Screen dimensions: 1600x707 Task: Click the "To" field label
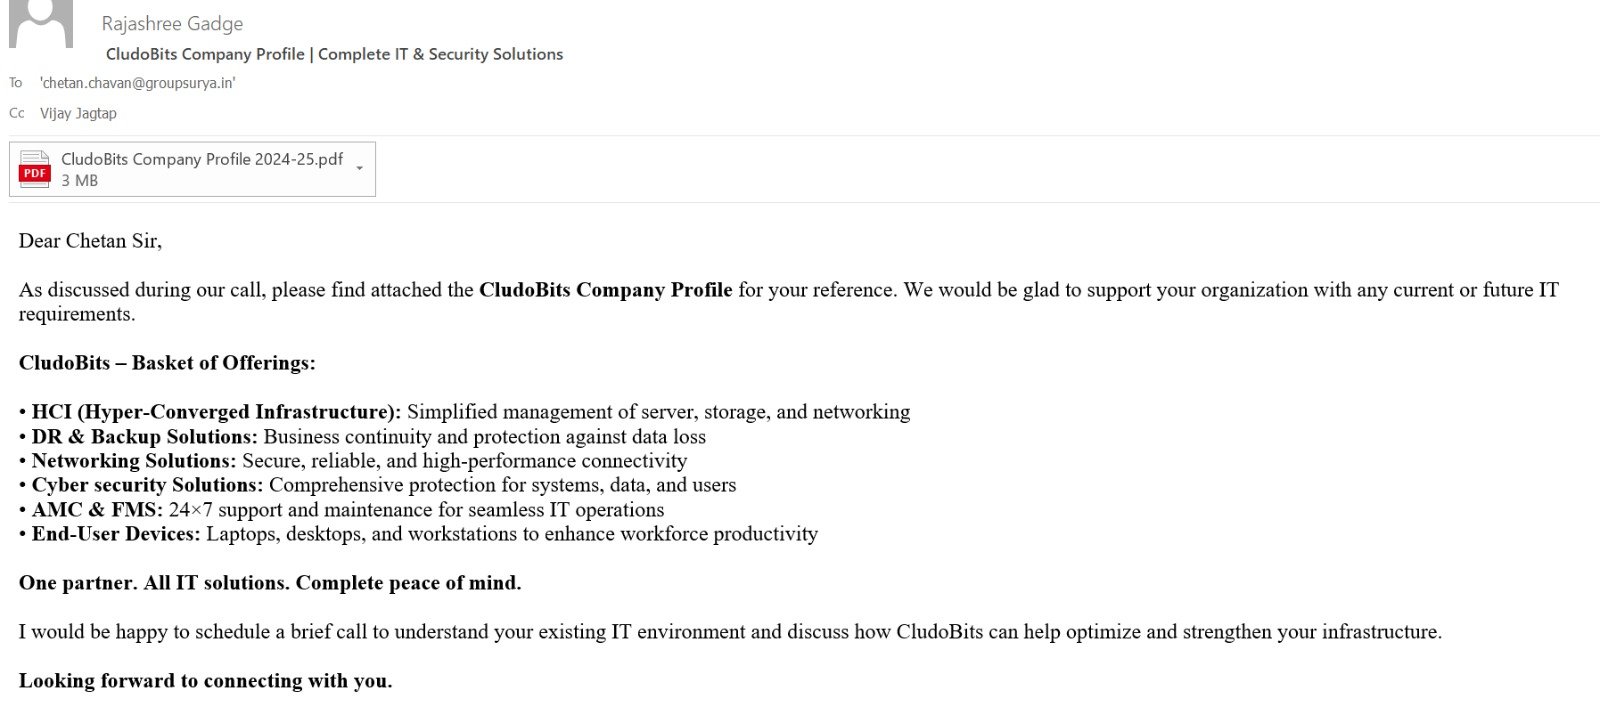pyautogui.click(x=15, y=83)
